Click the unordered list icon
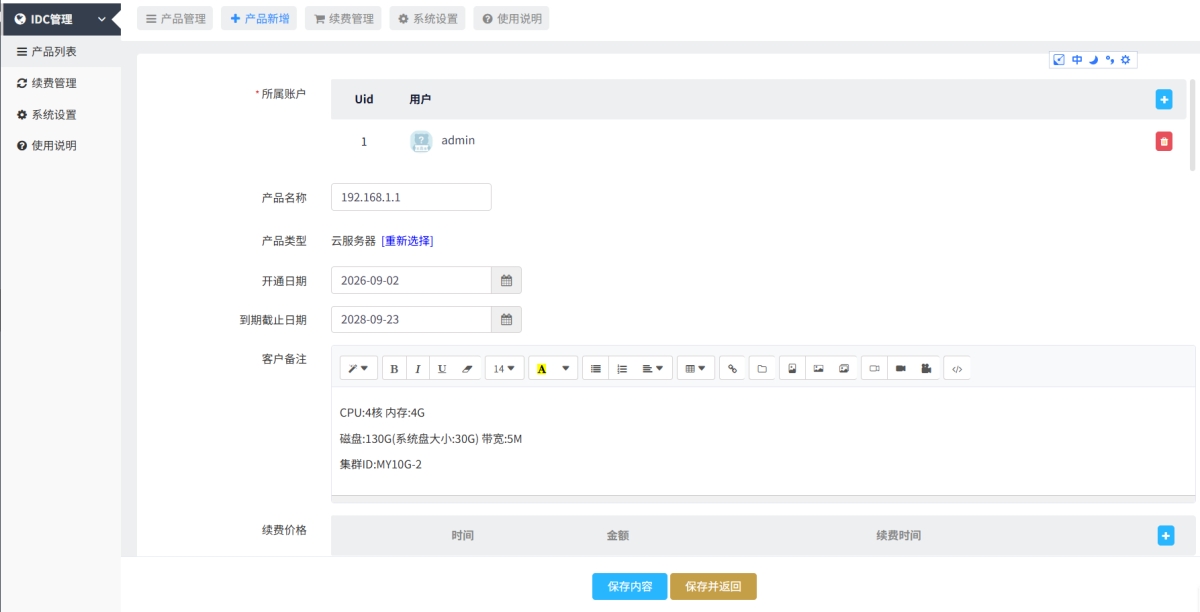The width and height of the screenshot is (1200, 612). pos(596,369)
